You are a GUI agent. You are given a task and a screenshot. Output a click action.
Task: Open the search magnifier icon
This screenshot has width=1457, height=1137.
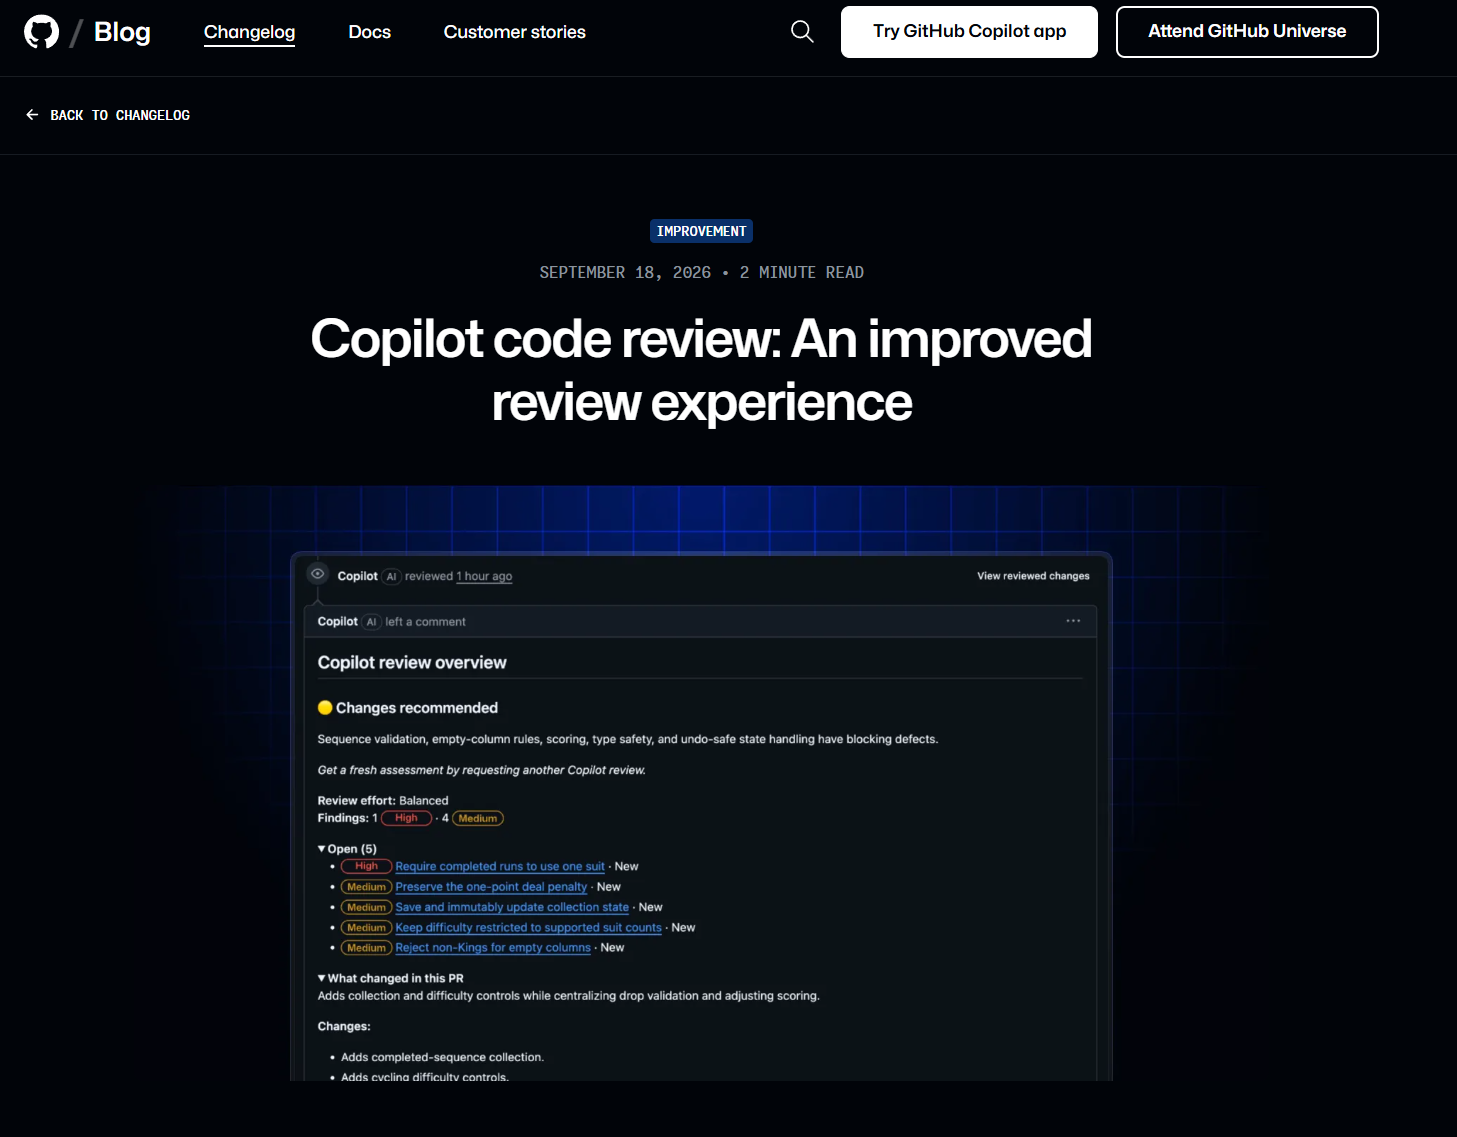(x=802, y=32)
